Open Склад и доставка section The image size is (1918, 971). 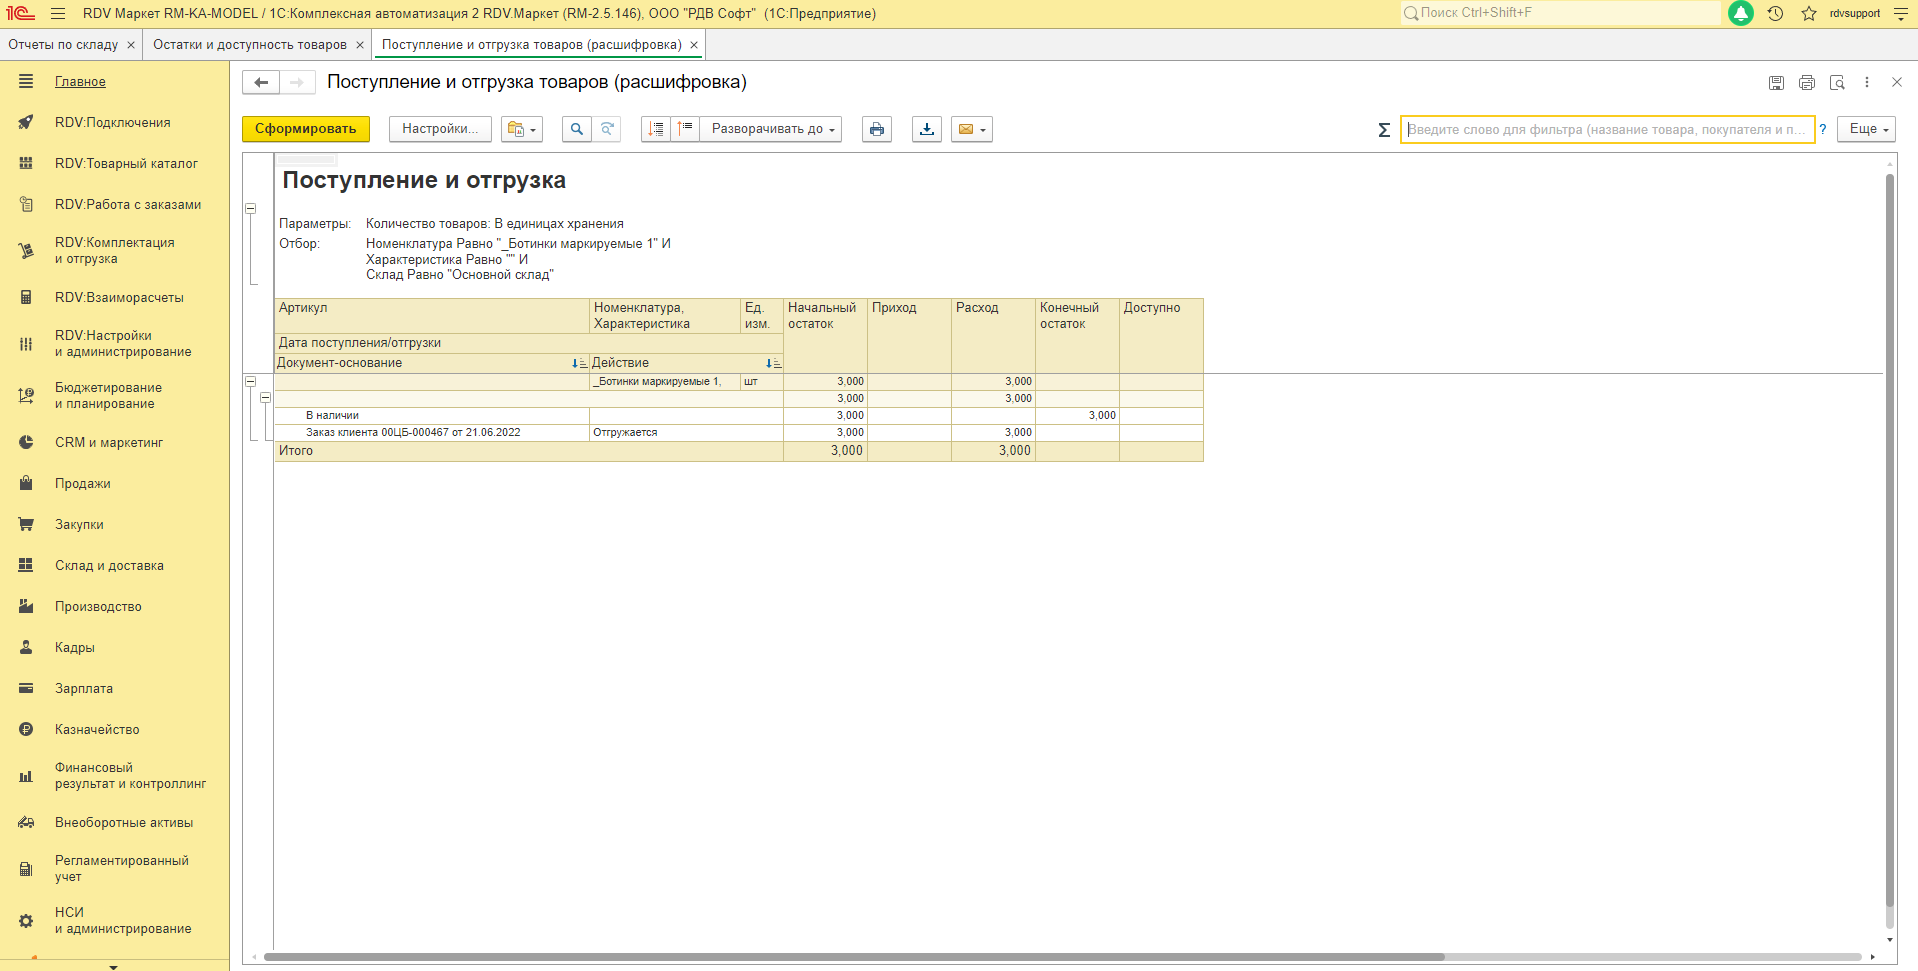(109, 566)
